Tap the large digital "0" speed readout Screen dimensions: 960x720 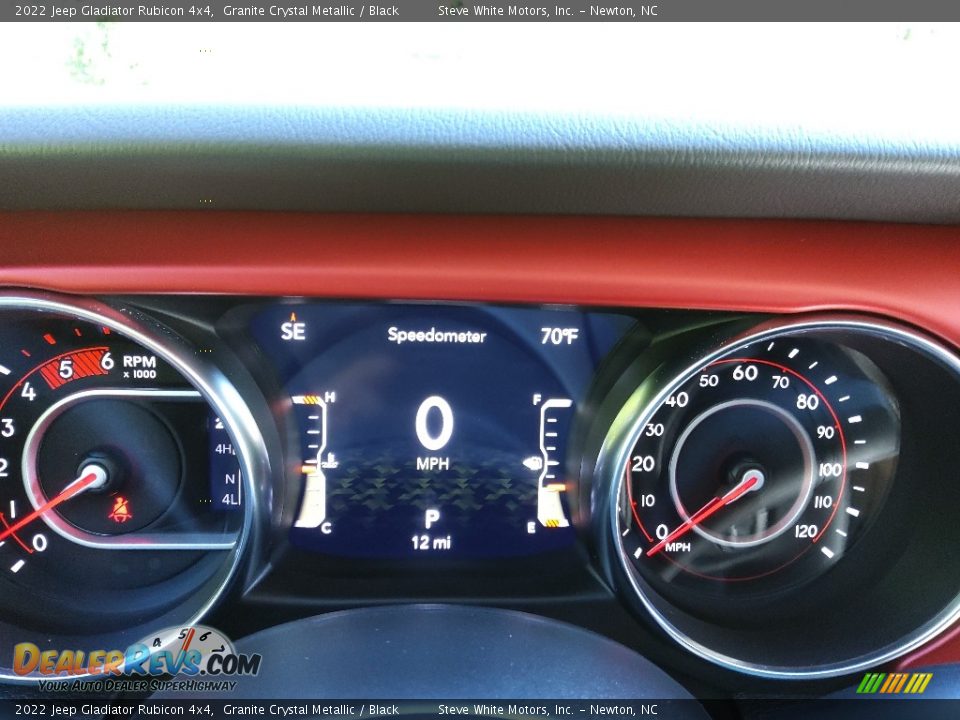(x=434, y=422)
